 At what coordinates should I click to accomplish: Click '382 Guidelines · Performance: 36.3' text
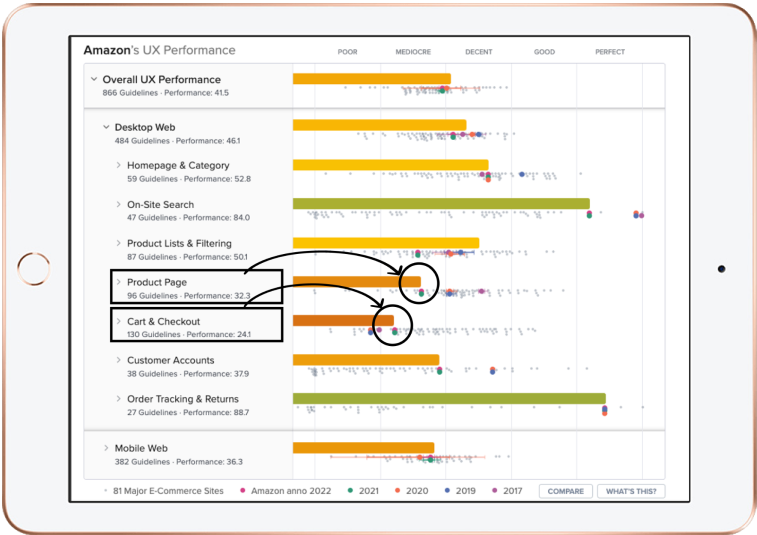pos(179,462)
